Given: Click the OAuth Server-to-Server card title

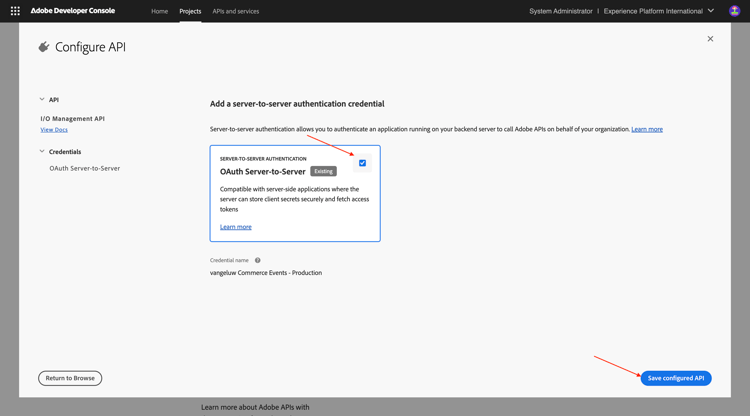Looking at the screenshot, I should point(263,171).
